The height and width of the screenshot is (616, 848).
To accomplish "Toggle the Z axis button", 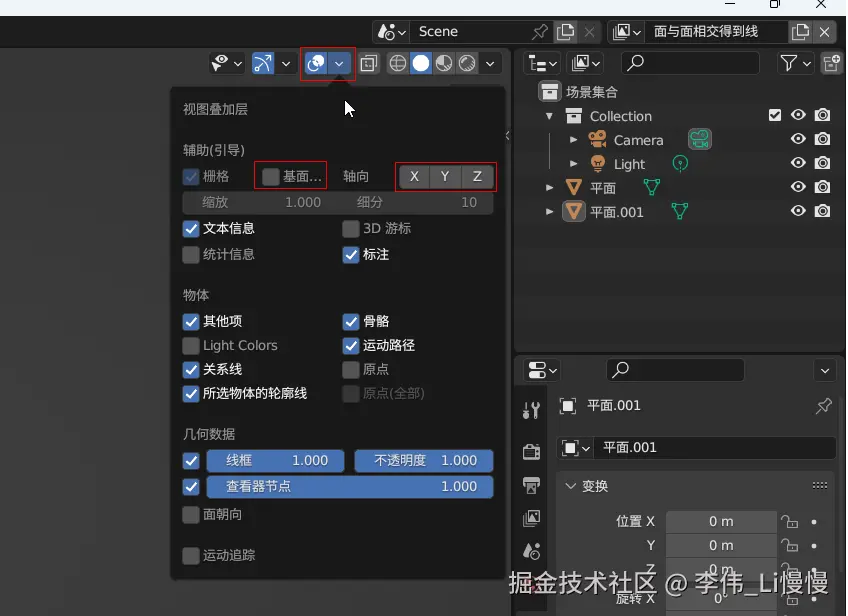I will tap(477, 176).
